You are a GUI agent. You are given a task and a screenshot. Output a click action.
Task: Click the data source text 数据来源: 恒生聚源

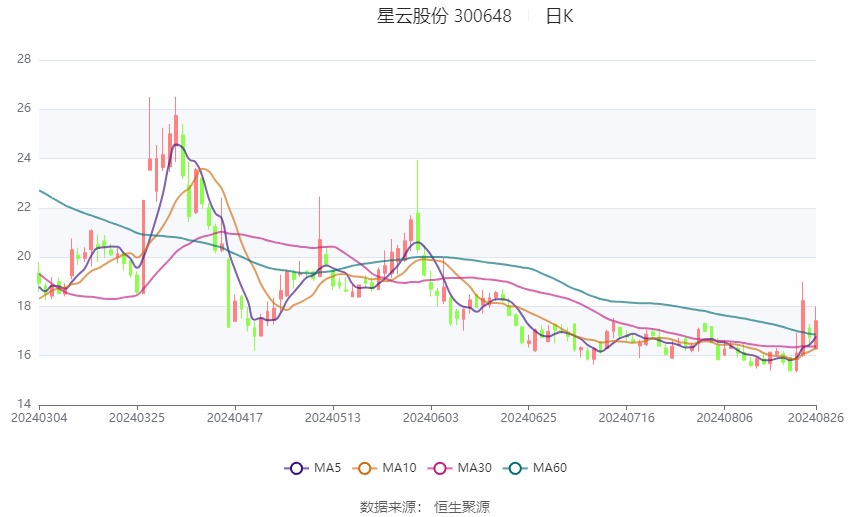pos(425,507)
